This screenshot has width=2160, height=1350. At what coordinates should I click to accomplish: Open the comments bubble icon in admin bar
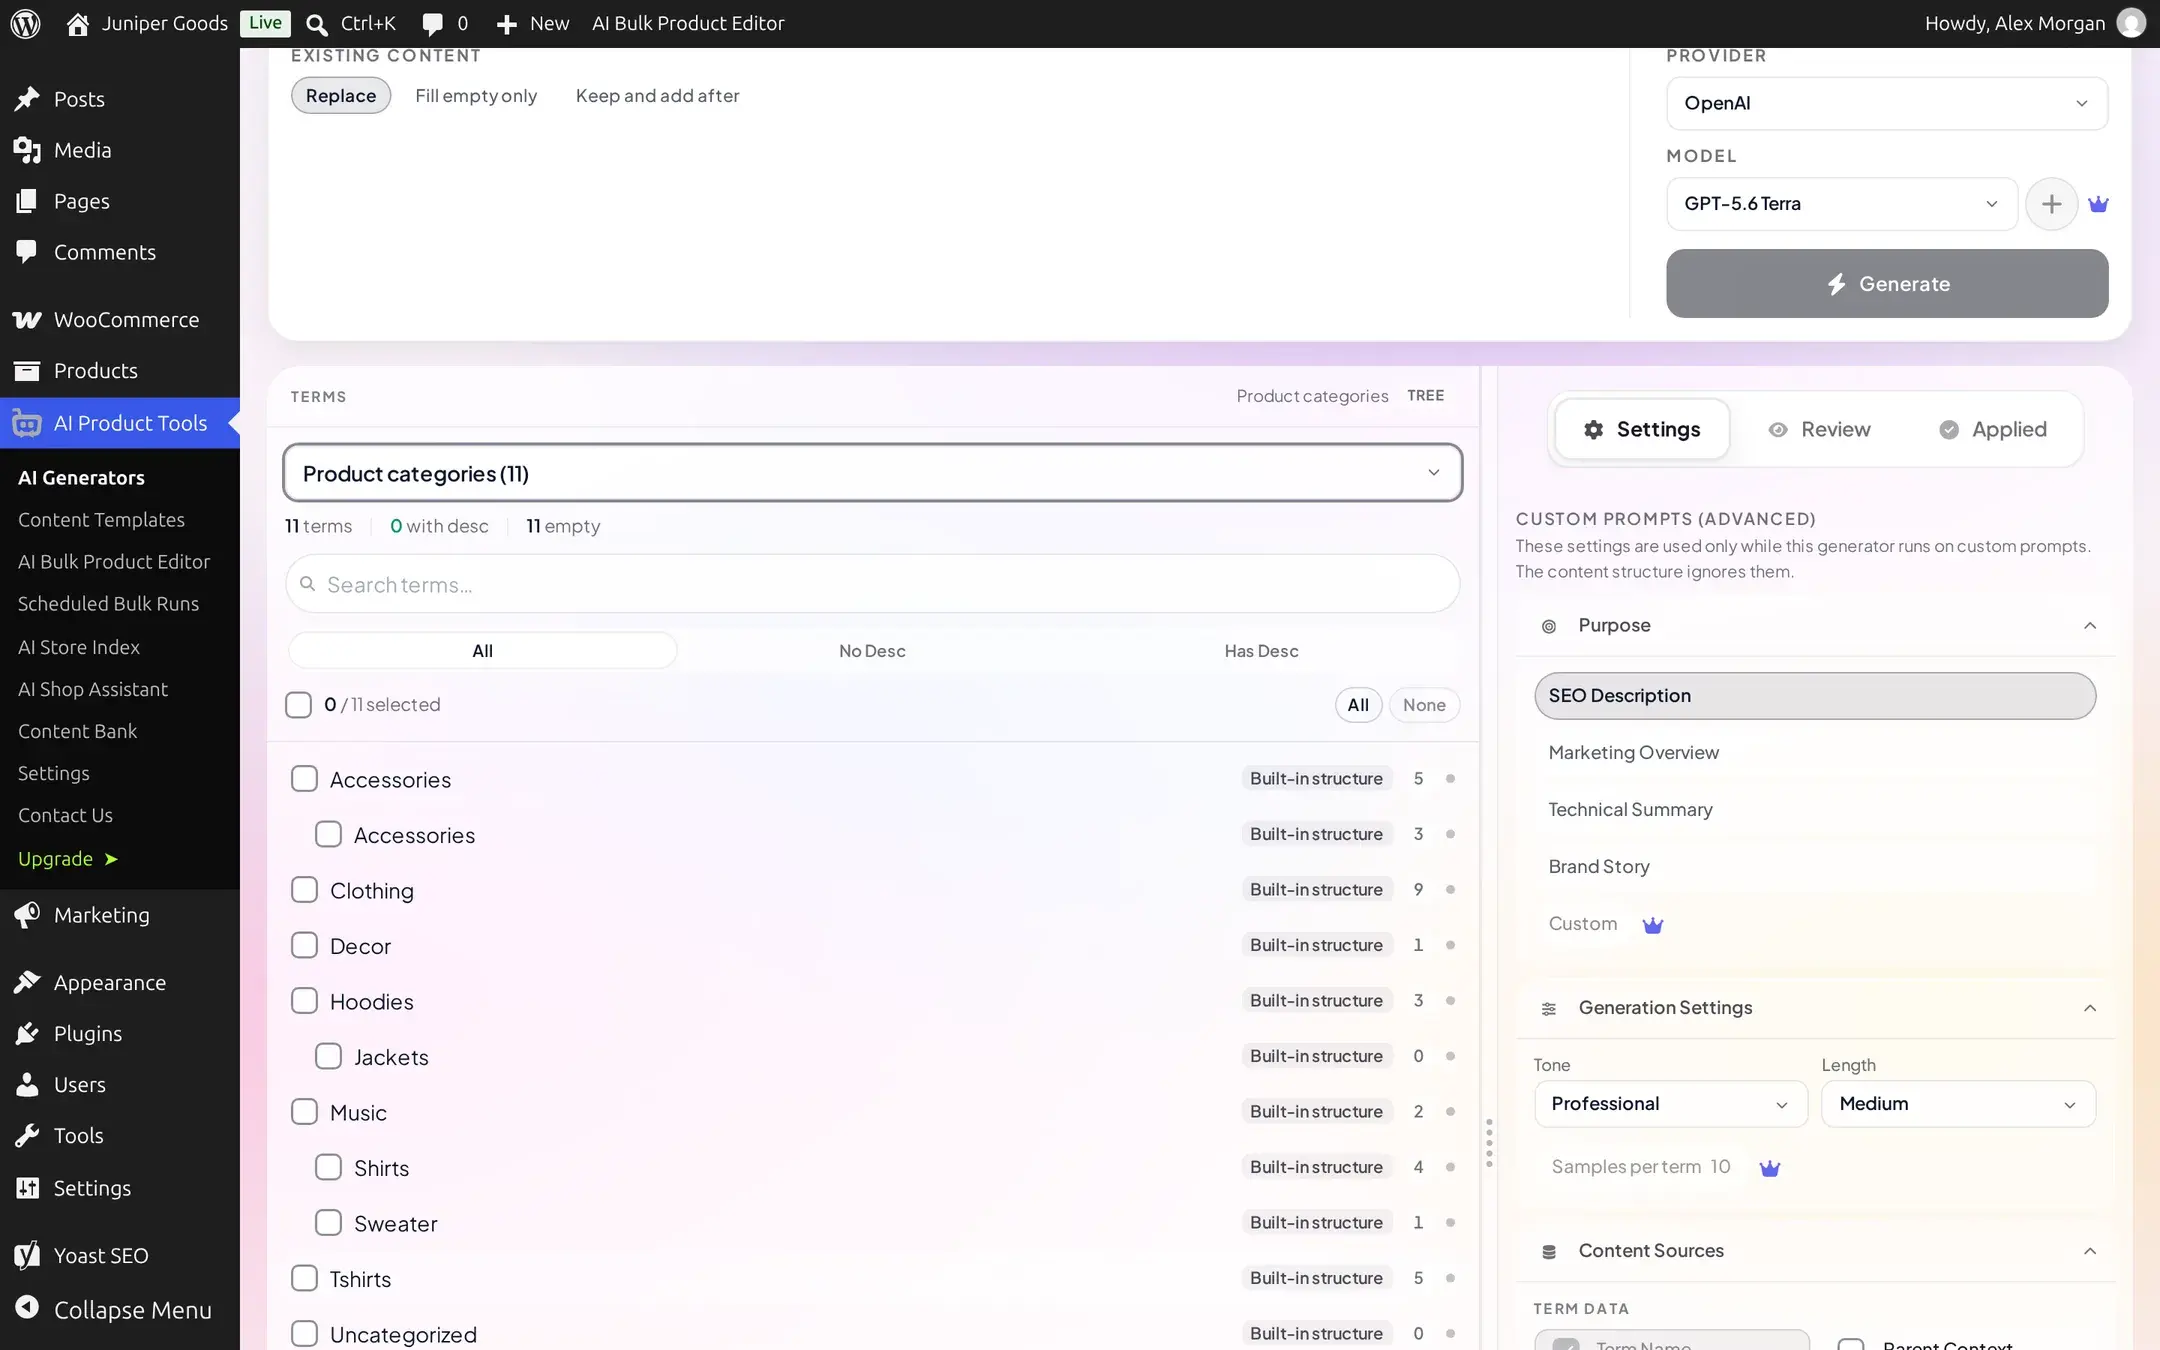tap(432, 24)
